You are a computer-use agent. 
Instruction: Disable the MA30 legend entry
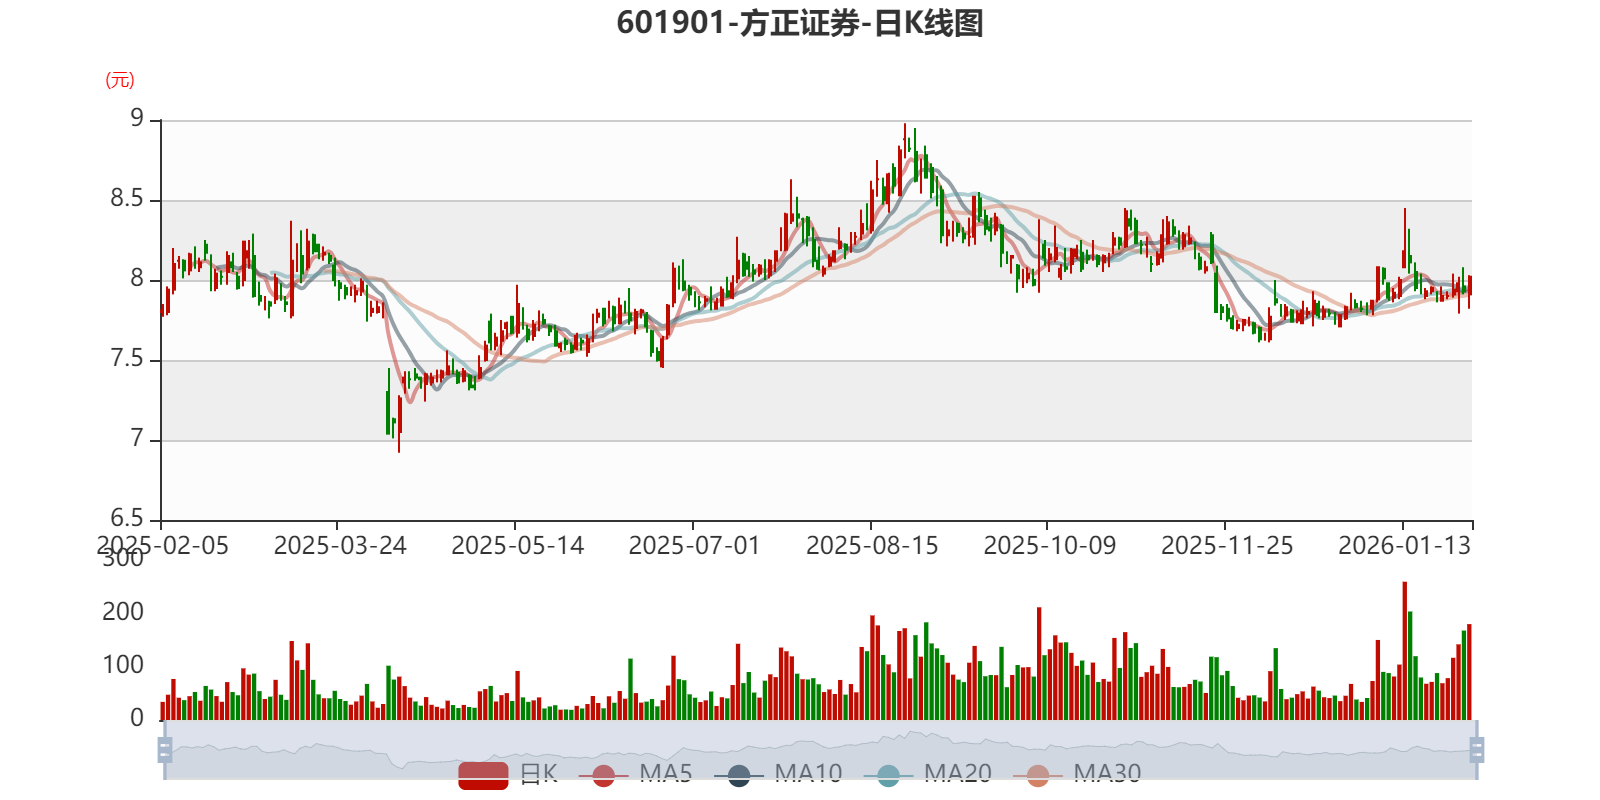point(1077,774)
